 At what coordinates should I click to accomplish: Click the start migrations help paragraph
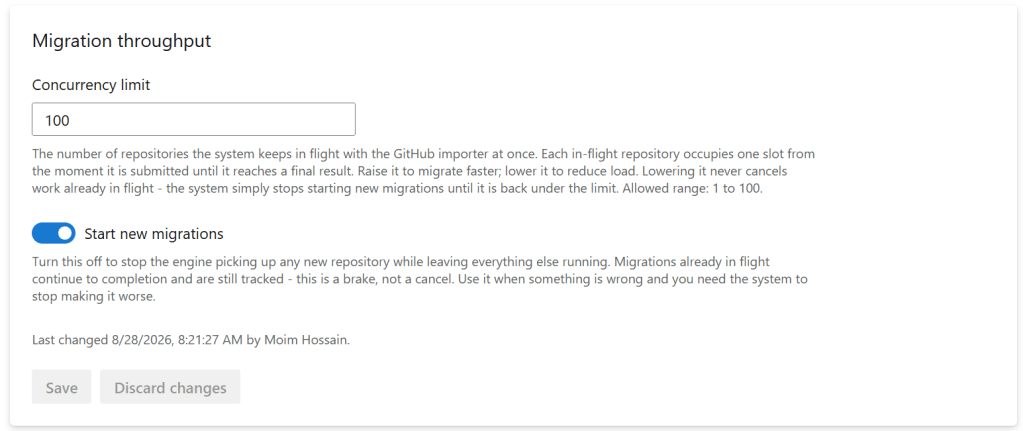coord(420,279)
